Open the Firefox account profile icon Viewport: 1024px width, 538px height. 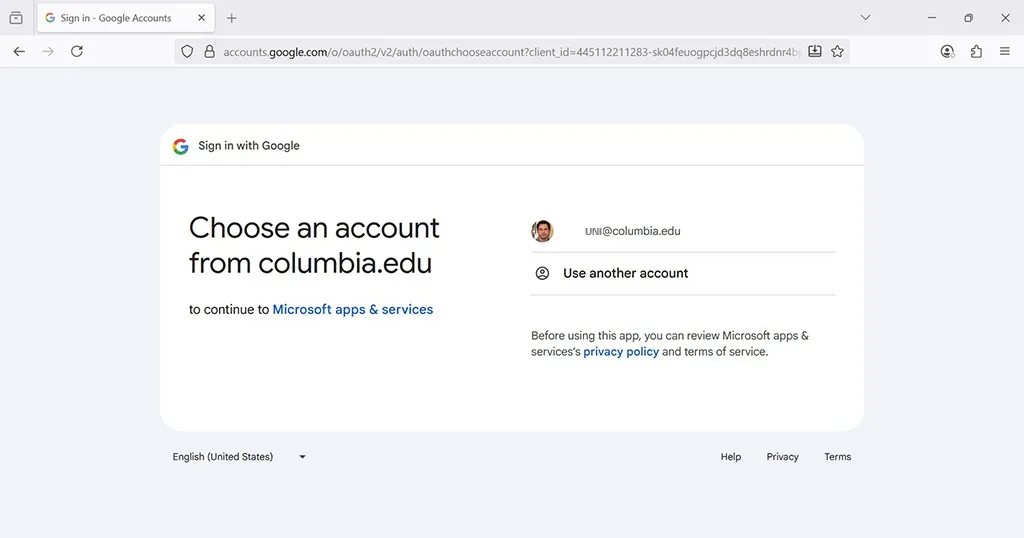click(947, 52)
